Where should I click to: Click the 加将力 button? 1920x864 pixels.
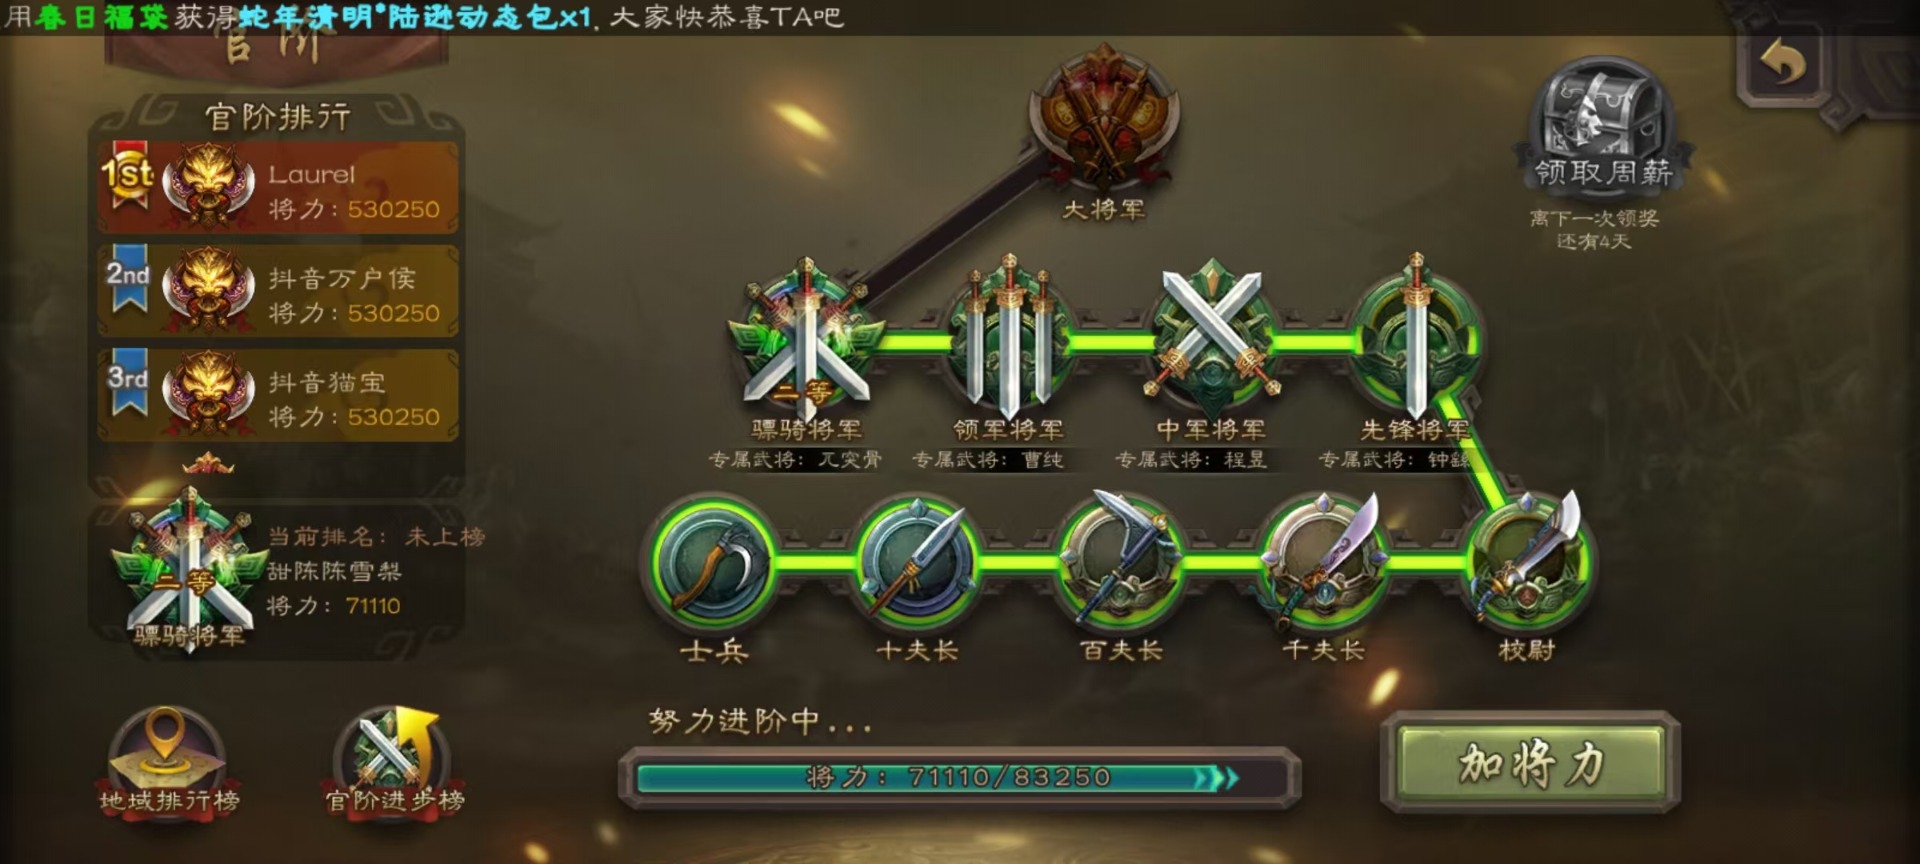coord(1530,764)
